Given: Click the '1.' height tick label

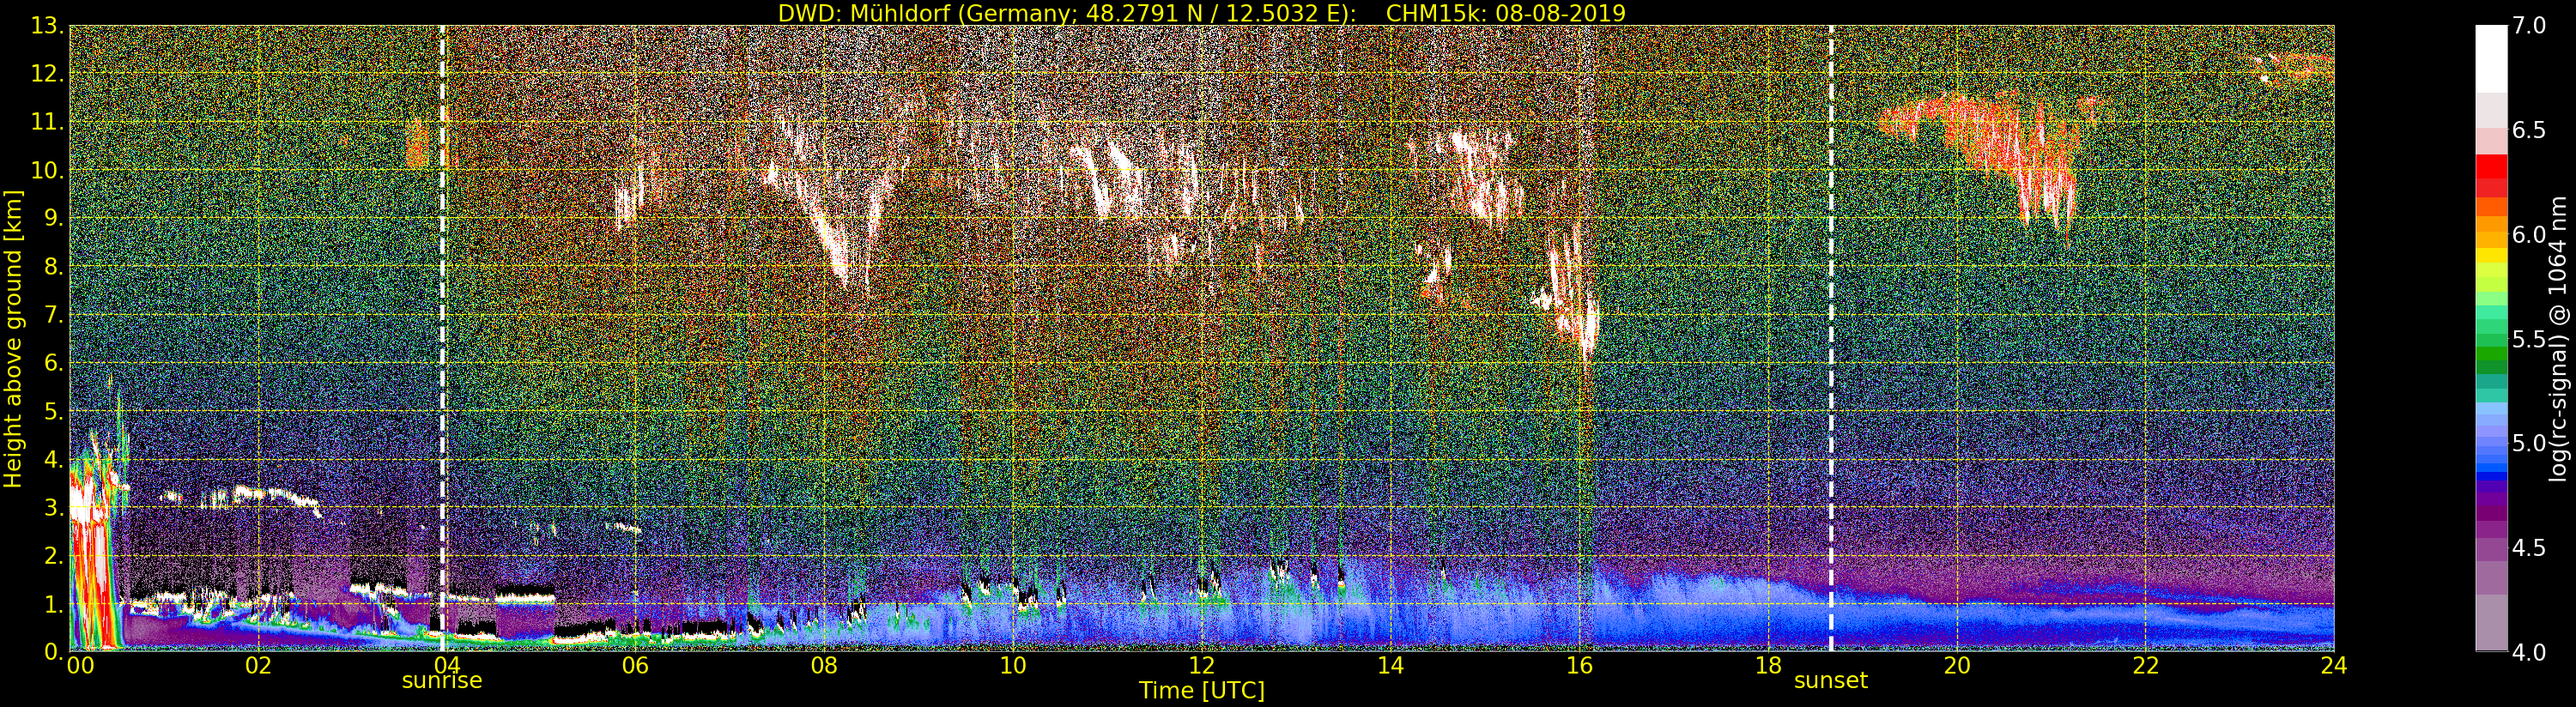Looking at the screenshot, I should 53,604.
